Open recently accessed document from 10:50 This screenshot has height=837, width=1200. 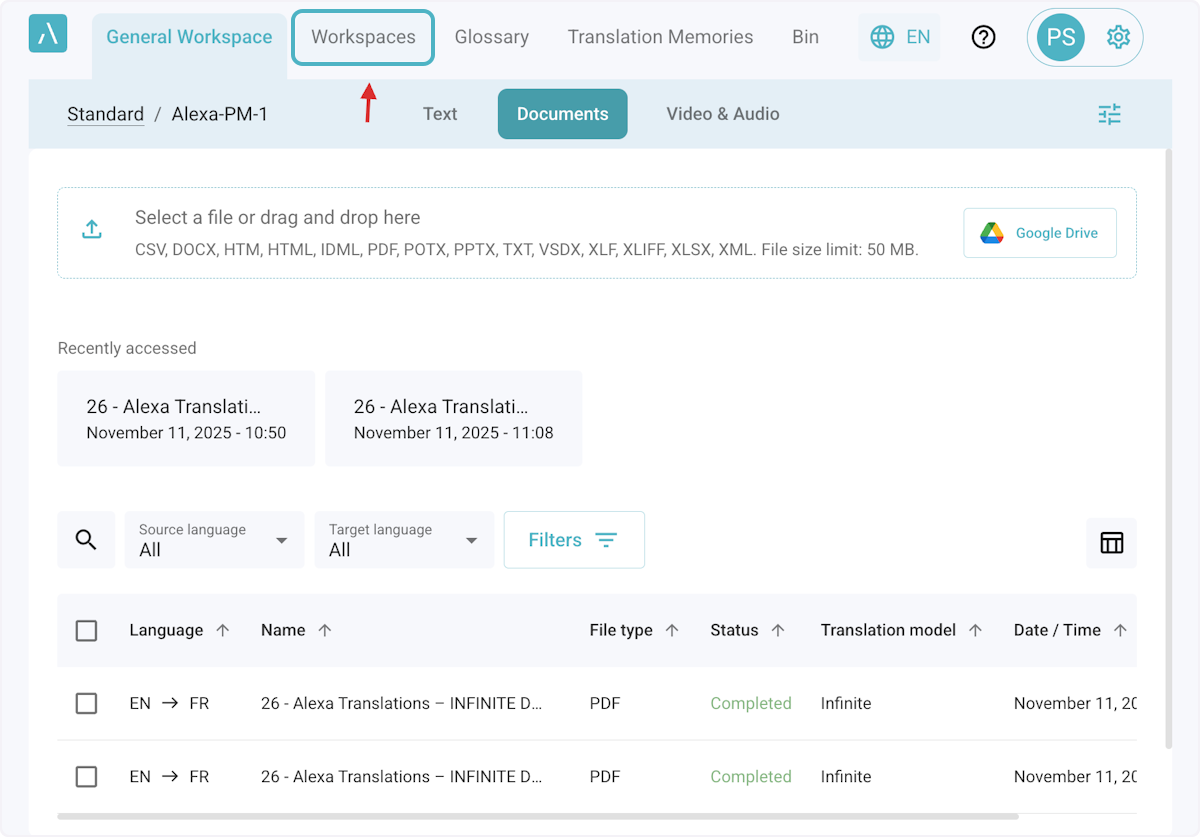(186, 419)
